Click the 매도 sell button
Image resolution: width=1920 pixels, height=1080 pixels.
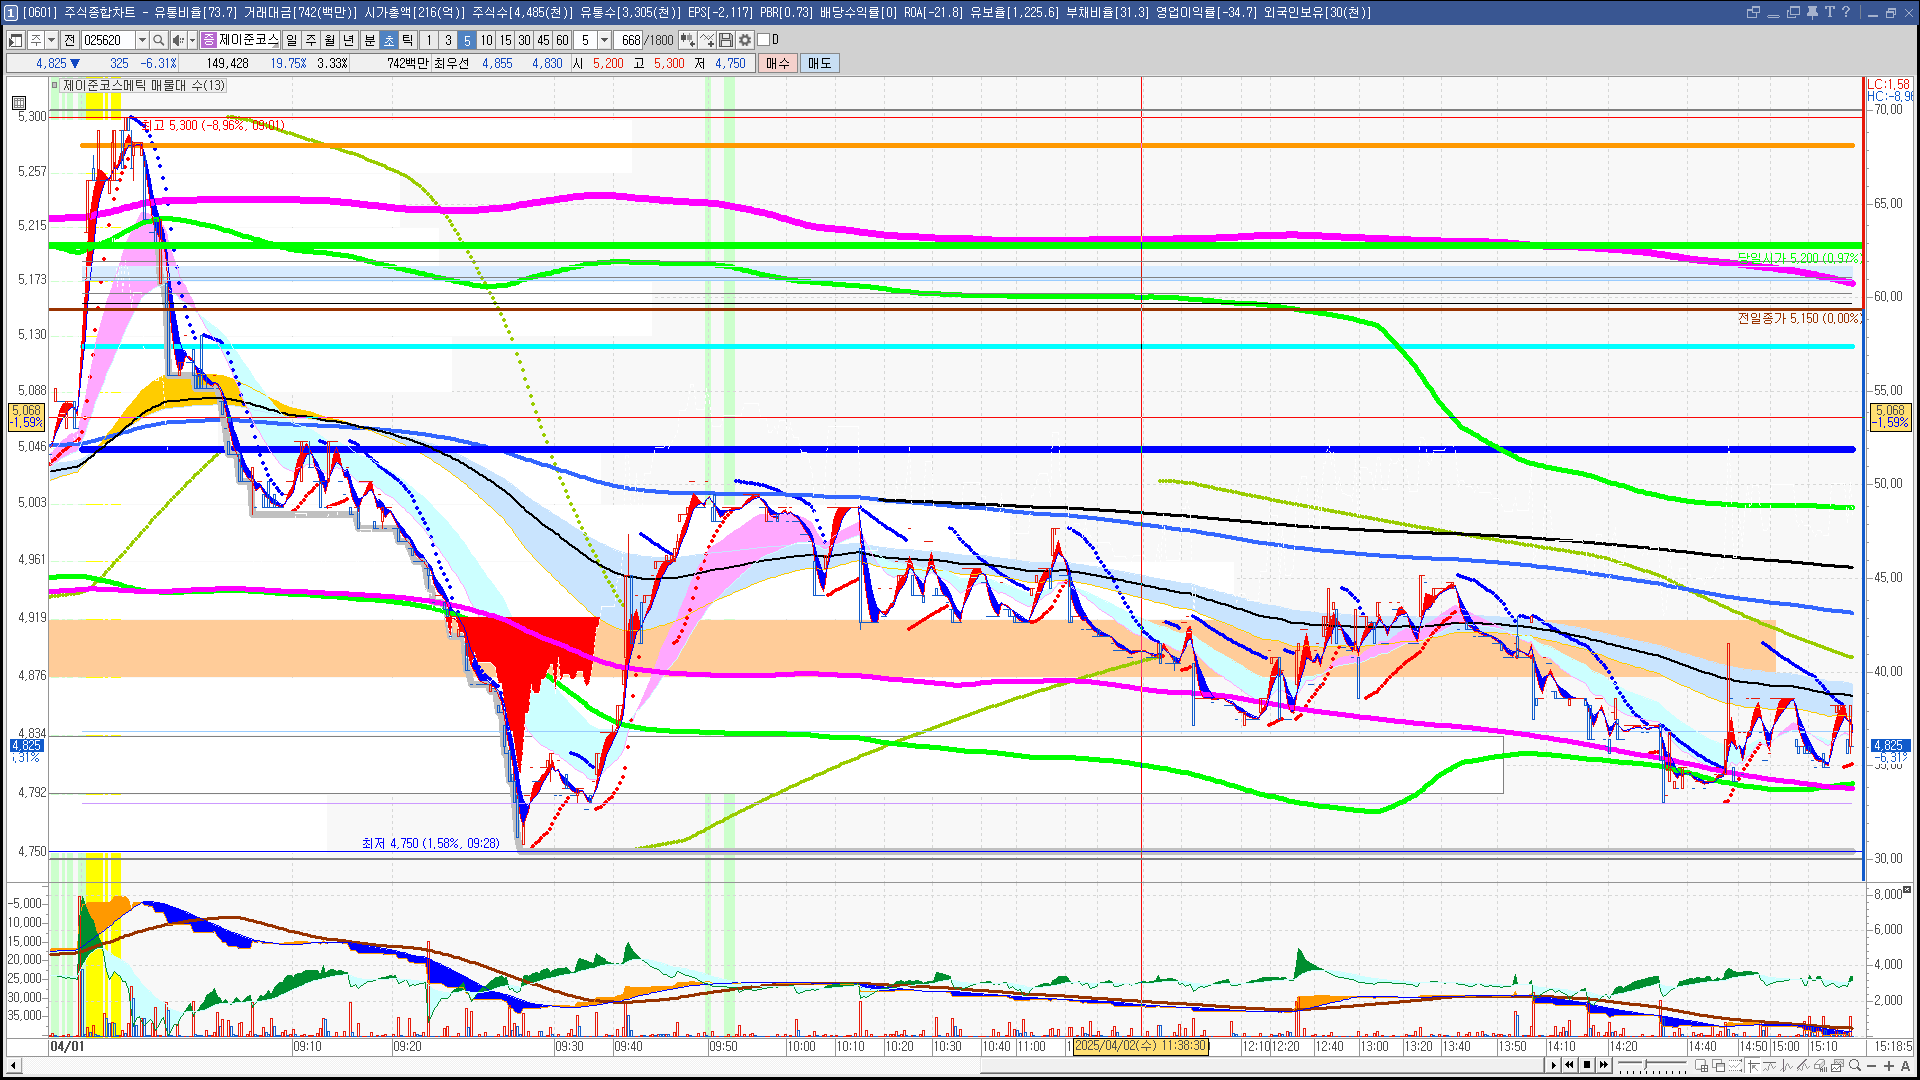point(820,63)
